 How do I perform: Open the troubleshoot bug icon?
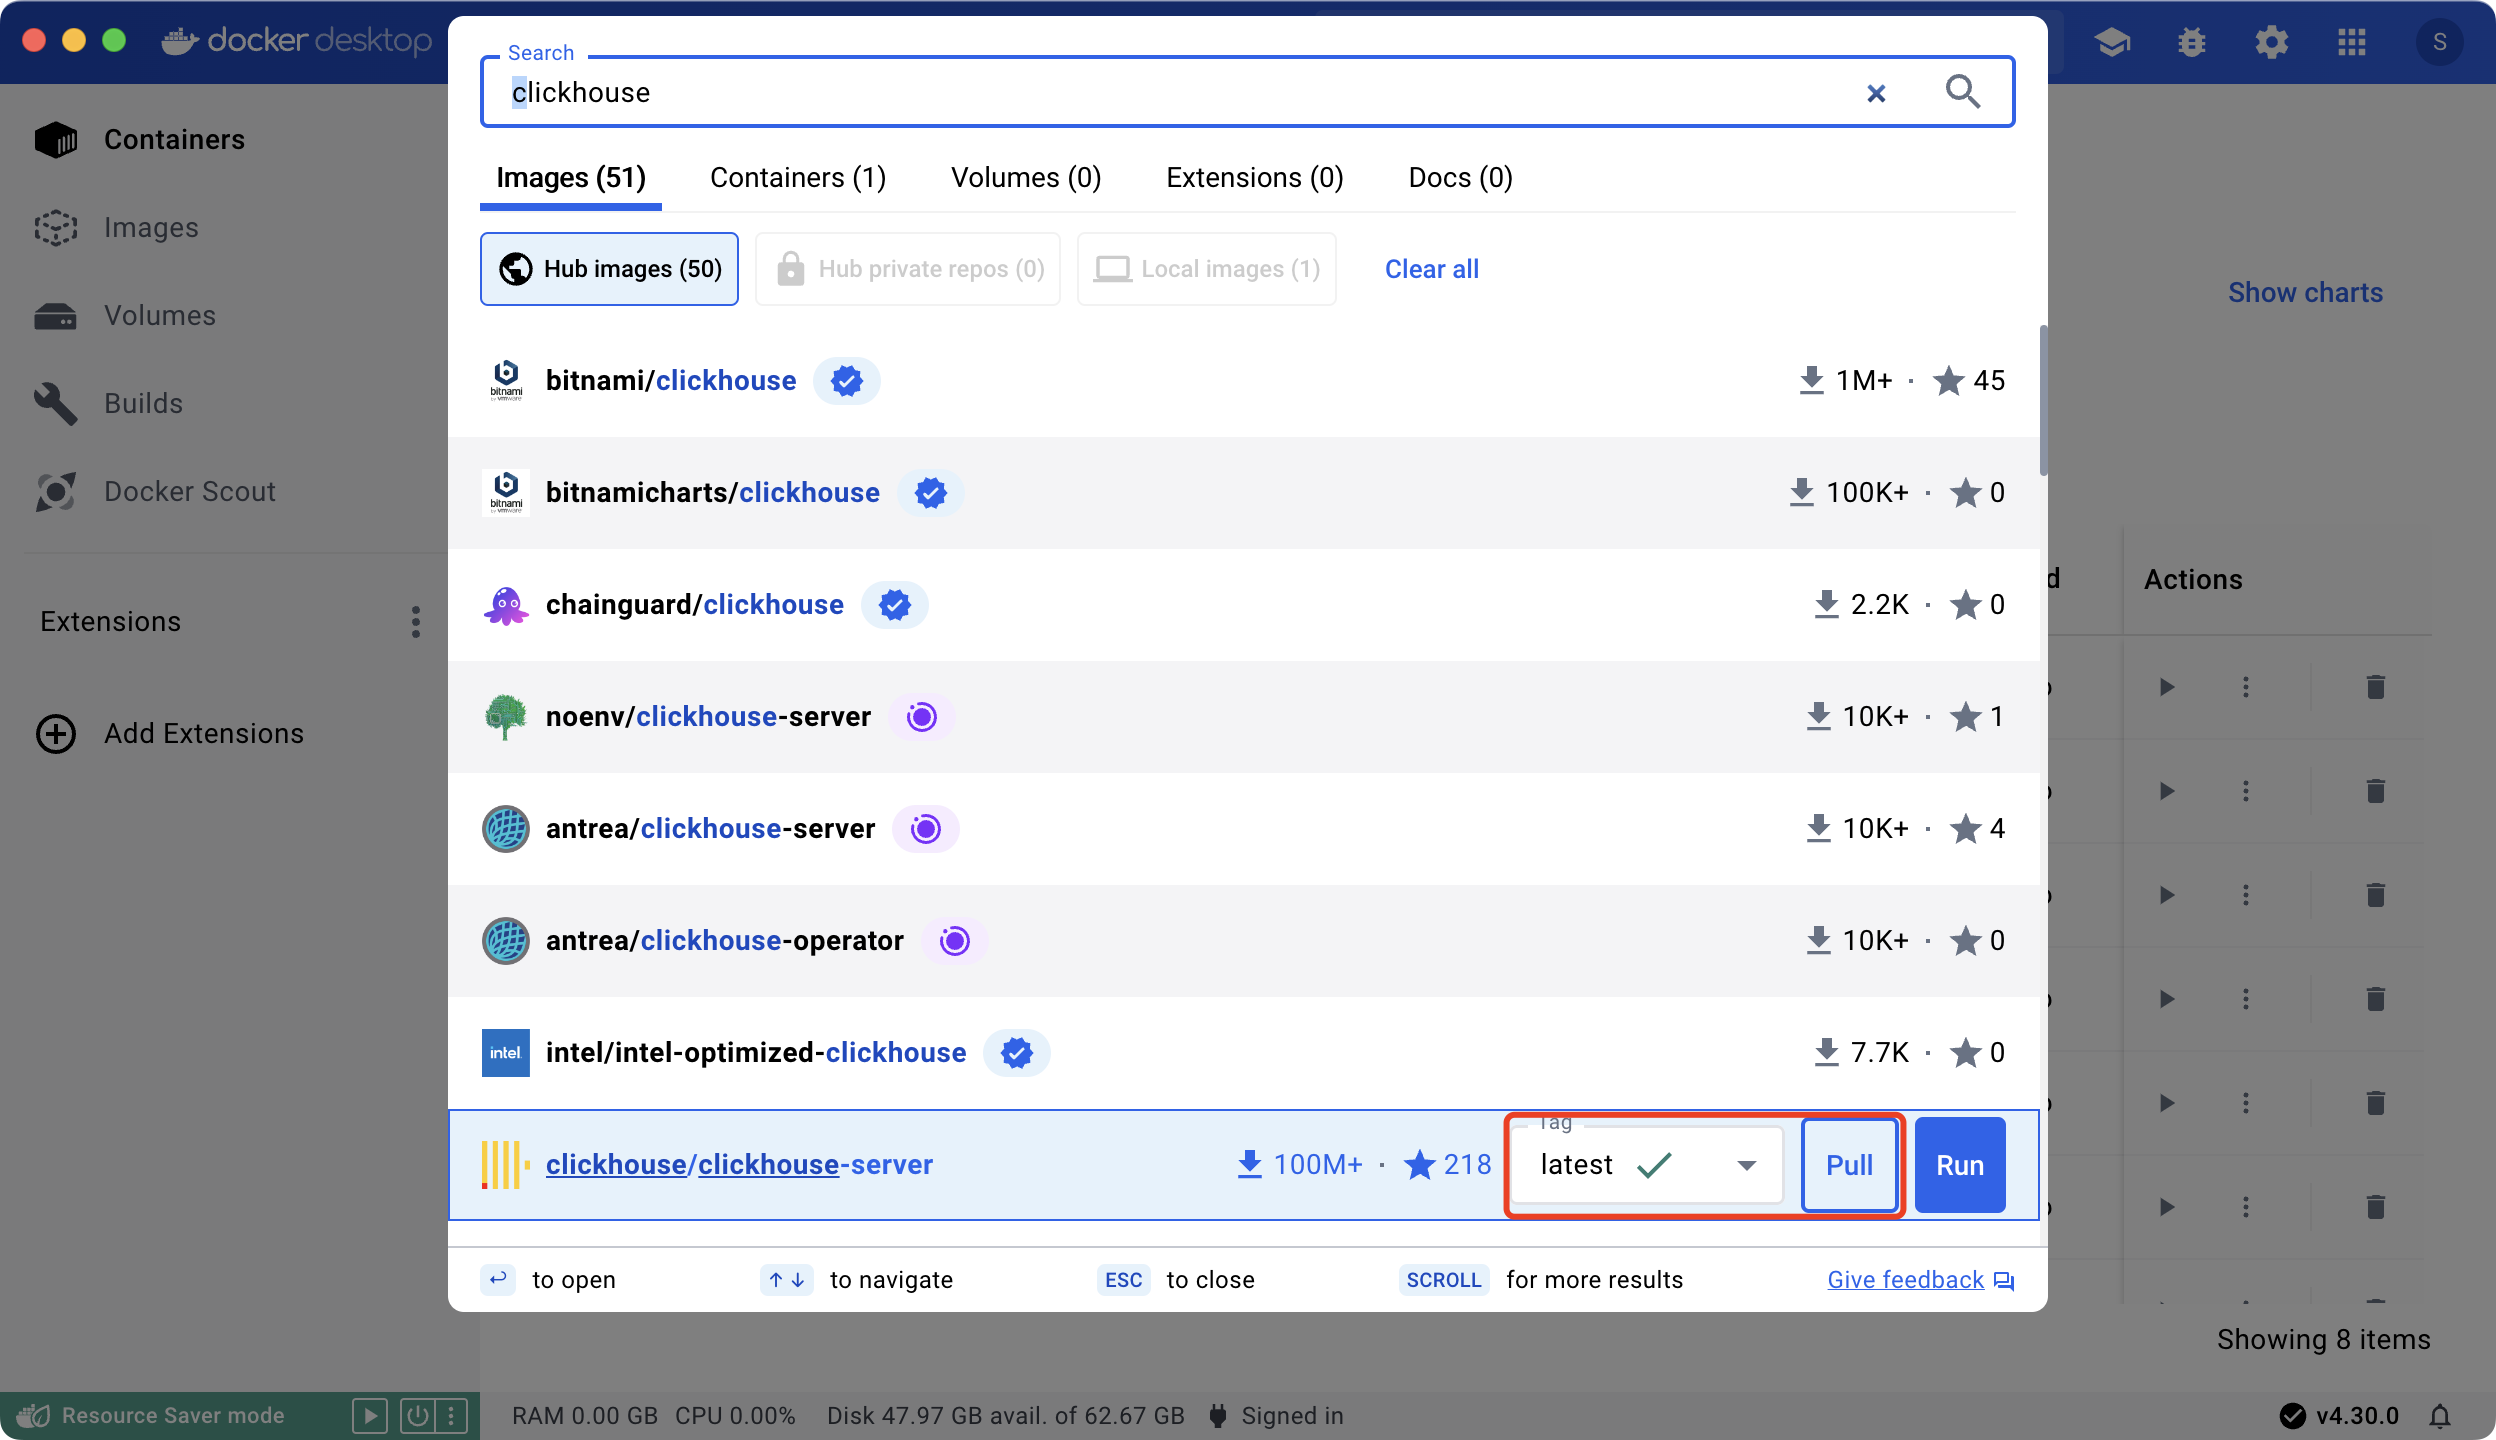click(2192, 42)
